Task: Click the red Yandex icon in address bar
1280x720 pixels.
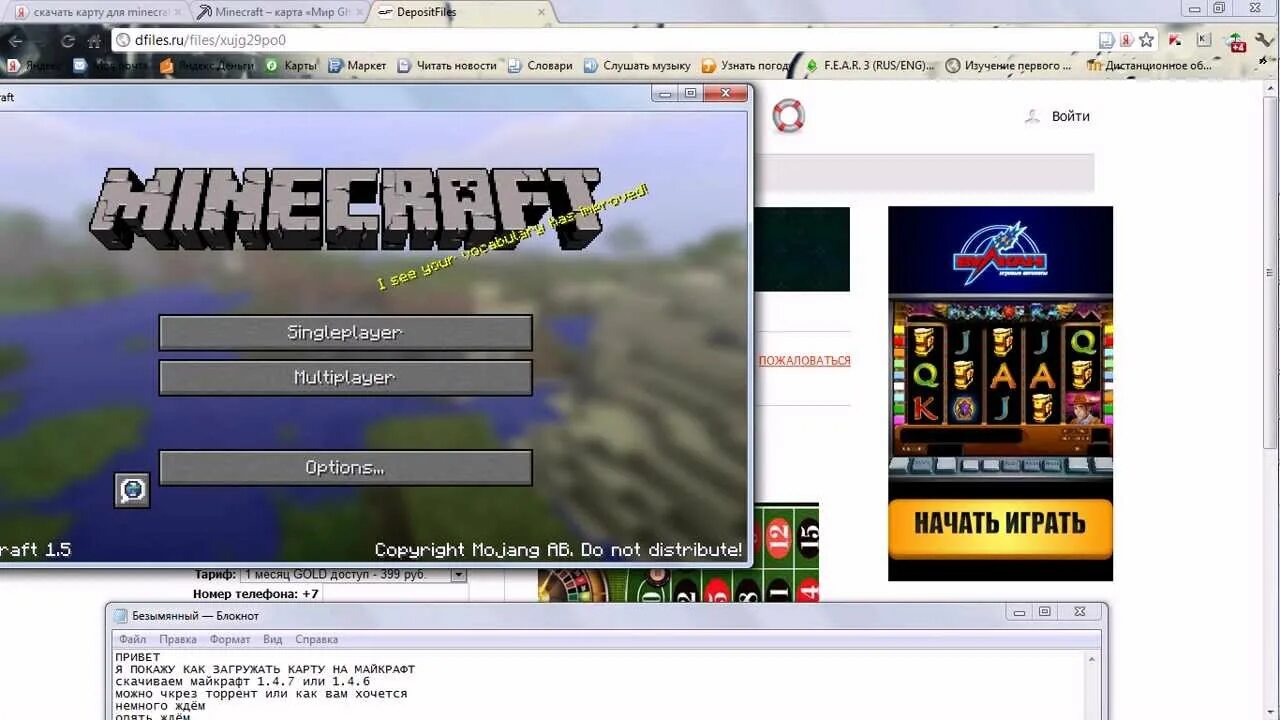Action: 1126,40
